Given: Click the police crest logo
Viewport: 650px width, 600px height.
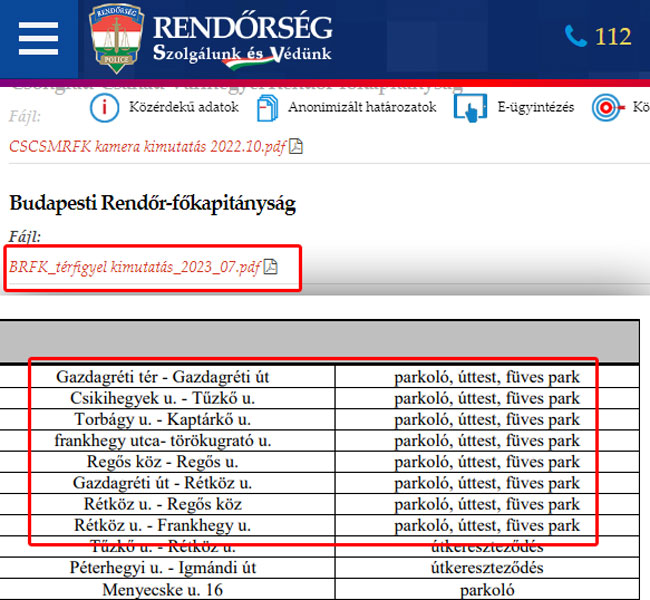Looking at the screenshot, I should [x=115, y=38].
